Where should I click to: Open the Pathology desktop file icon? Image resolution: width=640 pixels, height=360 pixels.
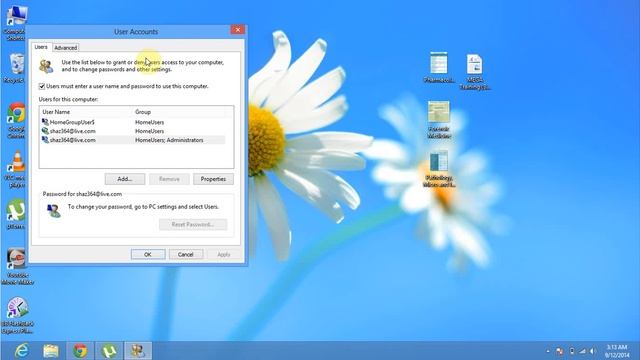coord(439,169)
